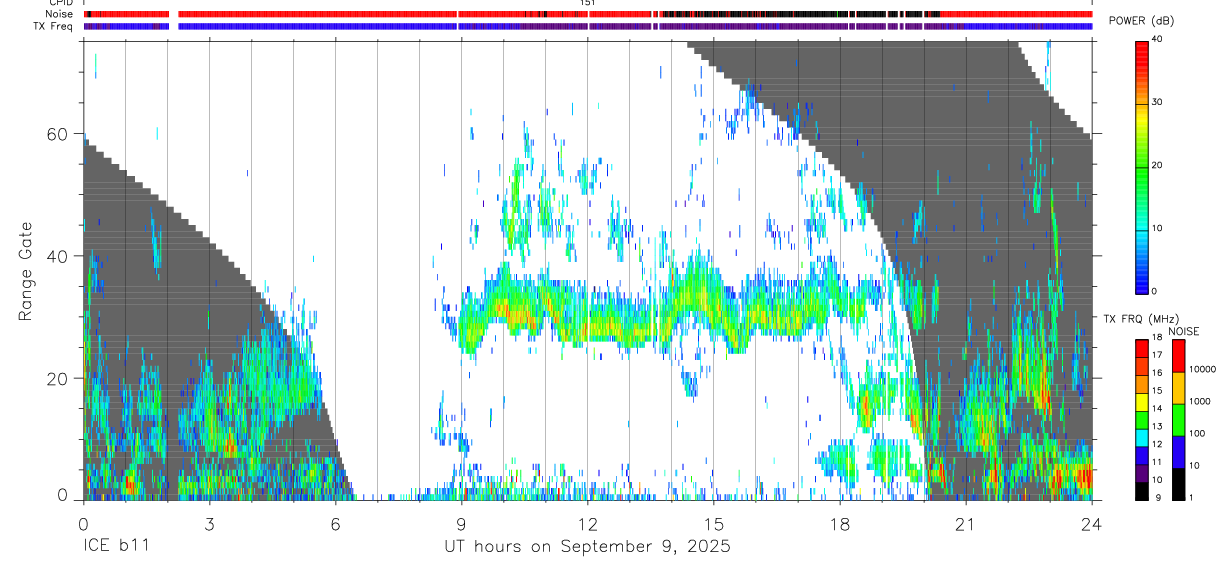Click the '1' value on NOISE scale

1193,497
